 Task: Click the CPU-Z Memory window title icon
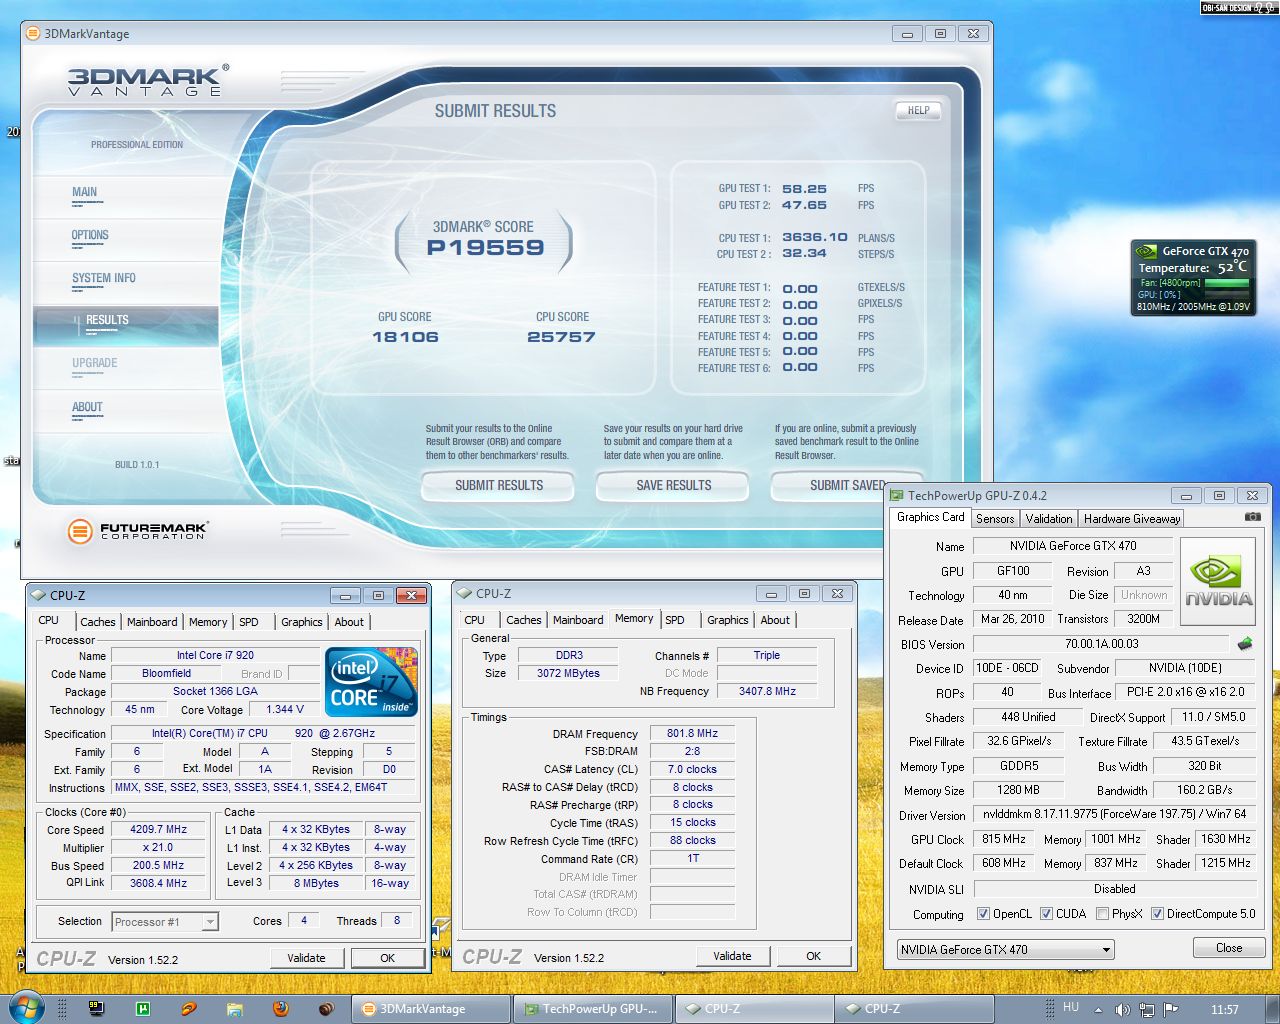[464, 593]
